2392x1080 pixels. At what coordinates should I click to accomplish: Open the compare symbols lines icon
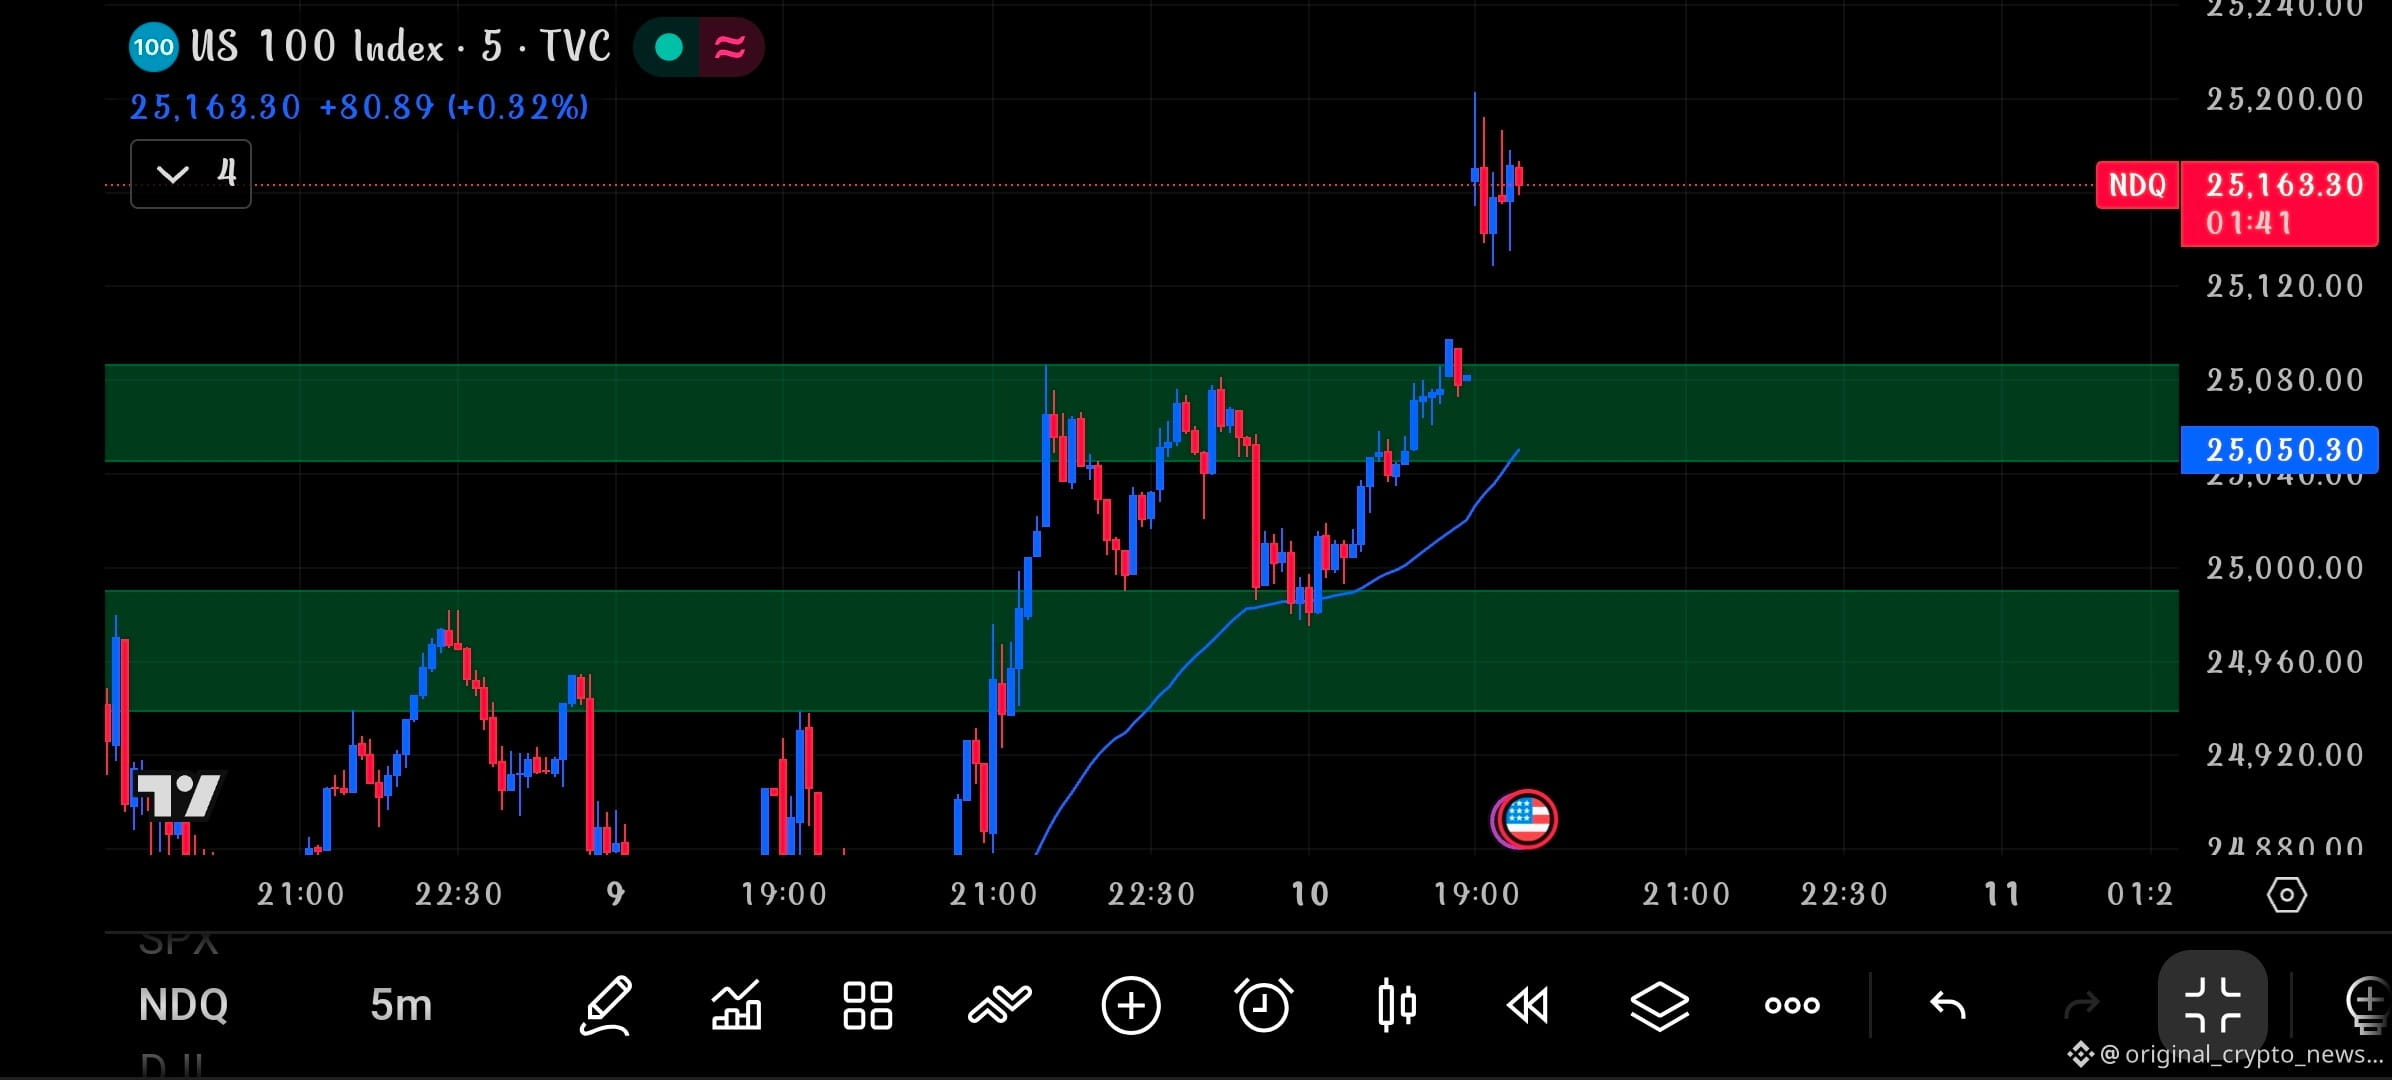(x=999, y=1005)
